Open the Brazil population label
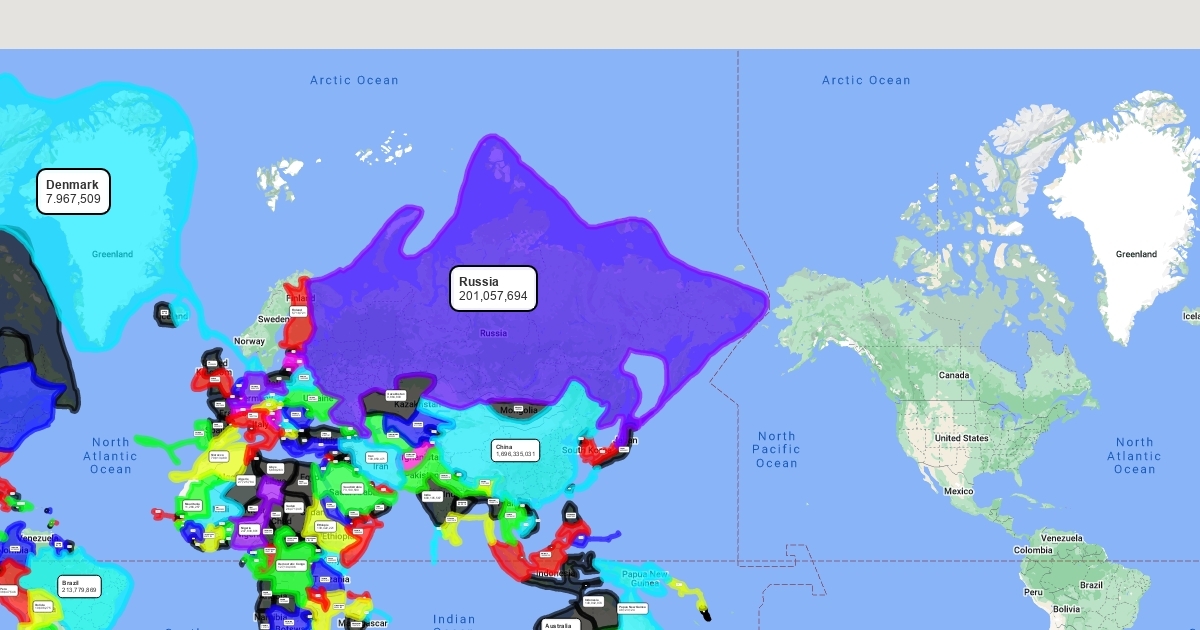This screenshot has height=630, width=1200. click(x=79, y=586)
